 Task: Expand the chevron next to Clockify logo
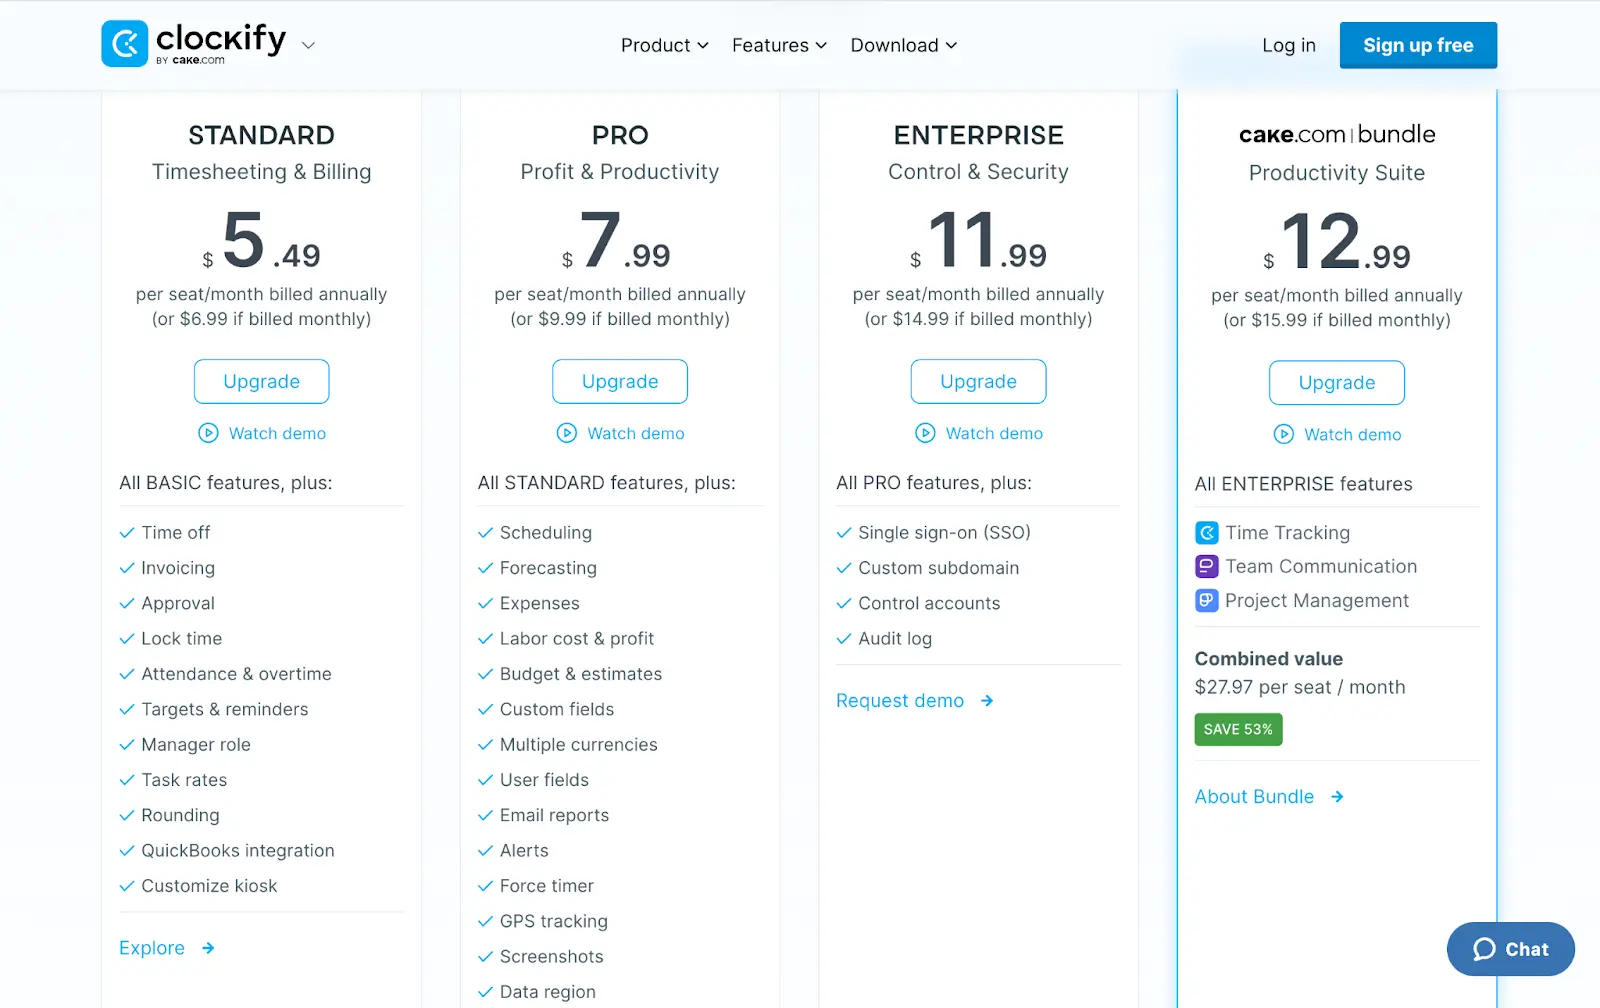308,45
